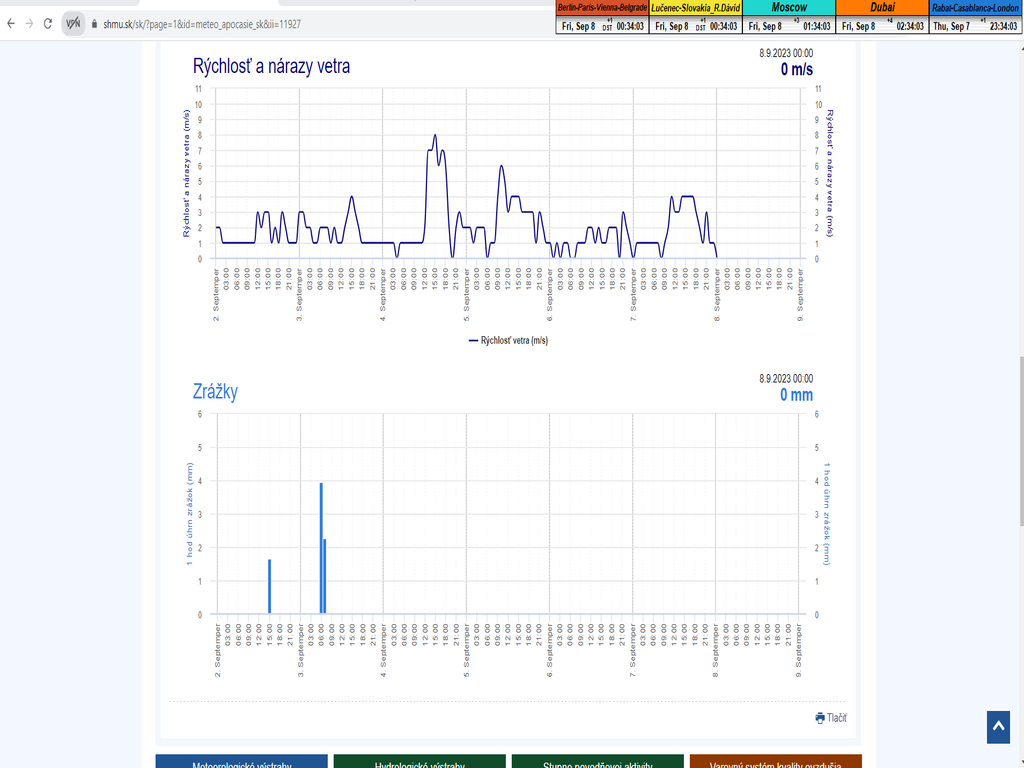This screenshot has height=768, width=1024.
Task: Click Rabat-Casablanca-London clock
Action: tap(975, 17)
